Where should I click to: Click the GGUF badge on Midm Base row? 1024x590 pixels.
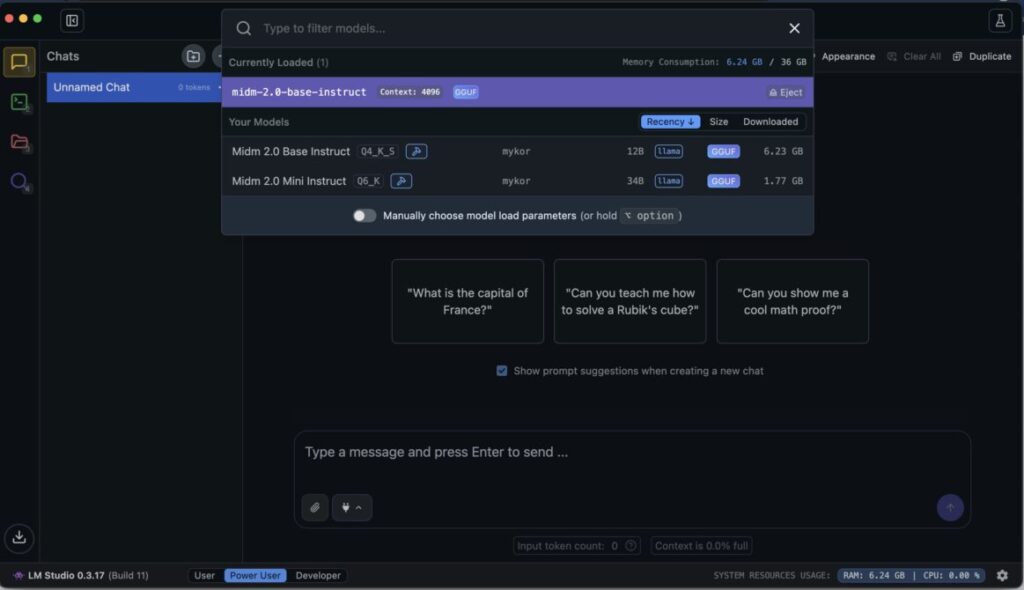click(723, 151)
